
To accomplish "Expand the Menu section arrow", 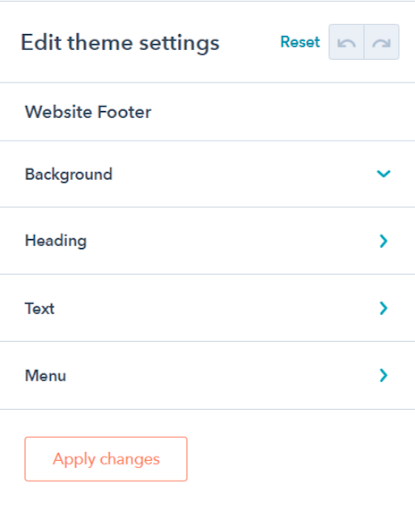I will (383, 375).
